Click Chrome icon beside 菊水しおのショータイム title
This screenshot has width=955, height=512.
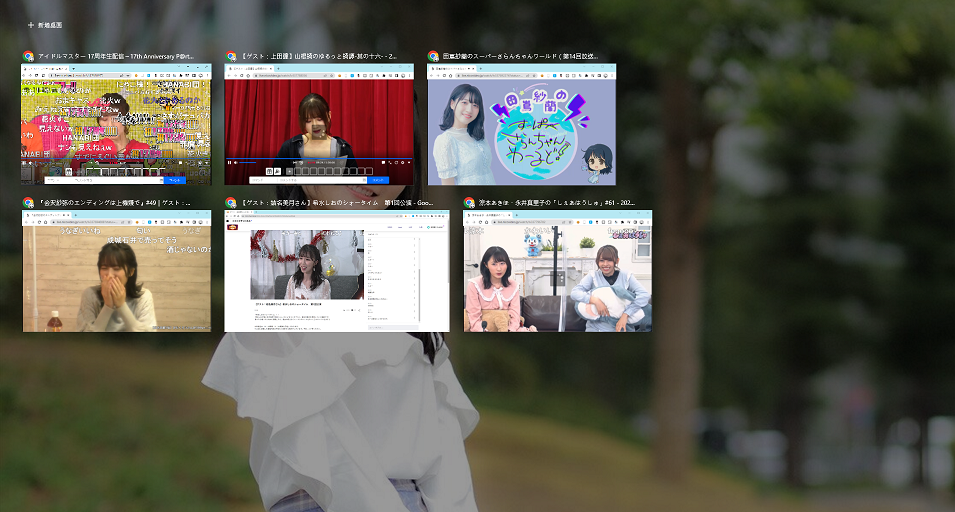pos(231,203)
